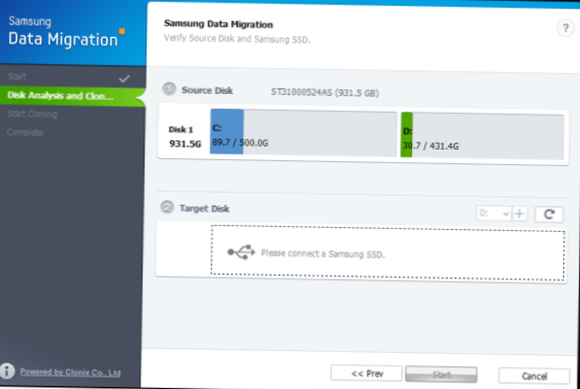Click the 30.7 / 431.4G value
This screenshot has height=389, width=580.
431,146
